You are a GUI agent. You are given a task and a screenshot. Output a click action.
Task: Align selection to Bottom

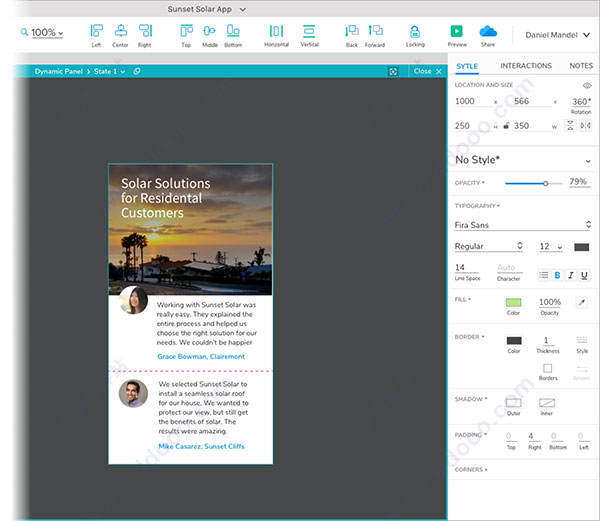click(x=233, y=31)
